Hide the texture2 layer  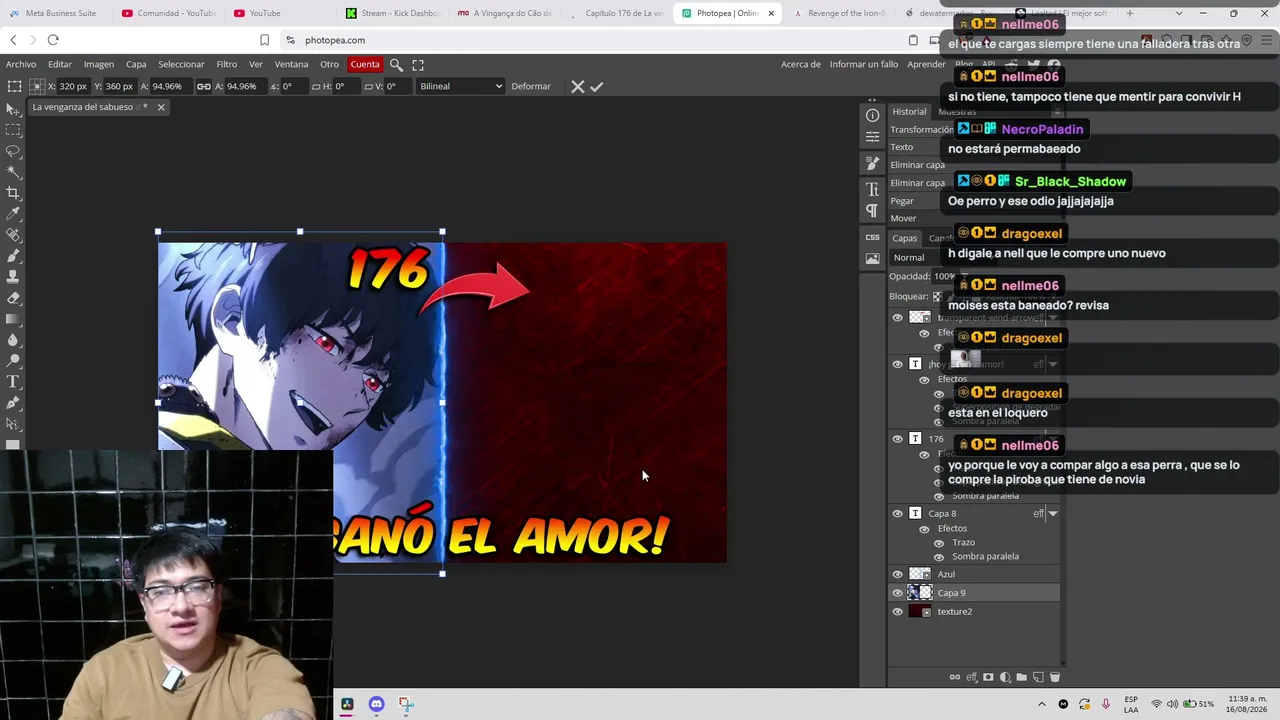tap(897, 612)
